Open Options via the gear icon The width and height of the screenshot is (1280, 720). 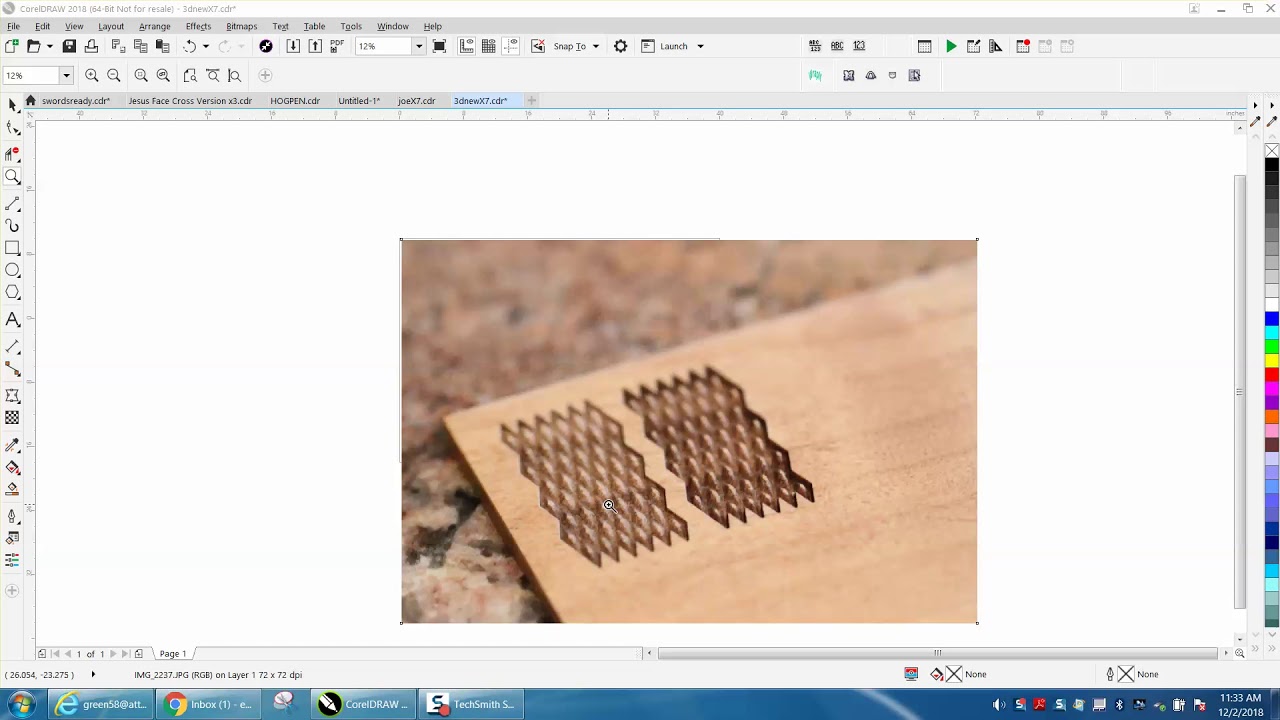pos(620,46)
